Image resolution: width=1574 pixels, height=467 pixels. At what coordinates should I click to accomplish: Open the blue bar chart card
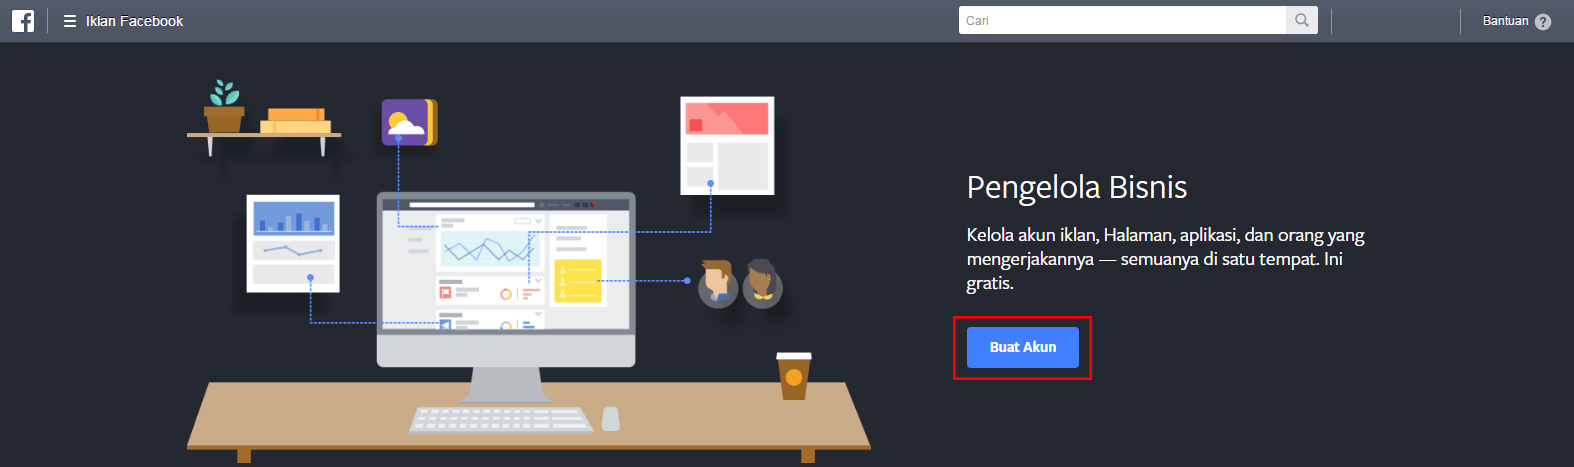(x=293, y=243)
